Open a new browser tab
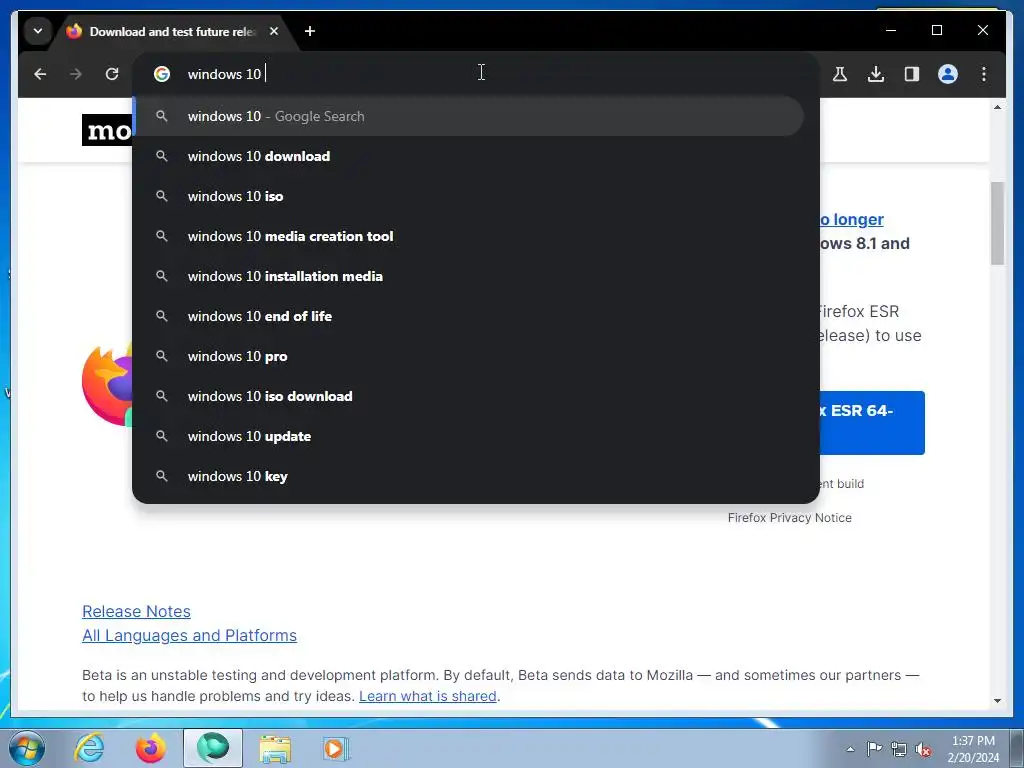This screenshot has height=768, width=1024. 310,31
